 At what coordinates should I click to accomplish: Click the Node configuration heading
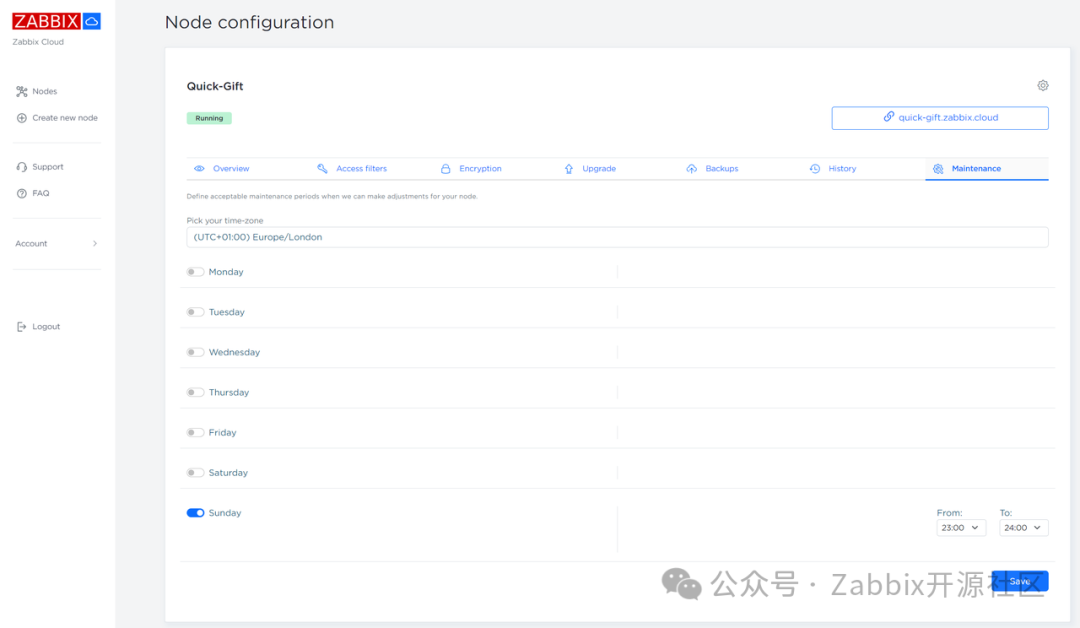click(x=249, y=22)
